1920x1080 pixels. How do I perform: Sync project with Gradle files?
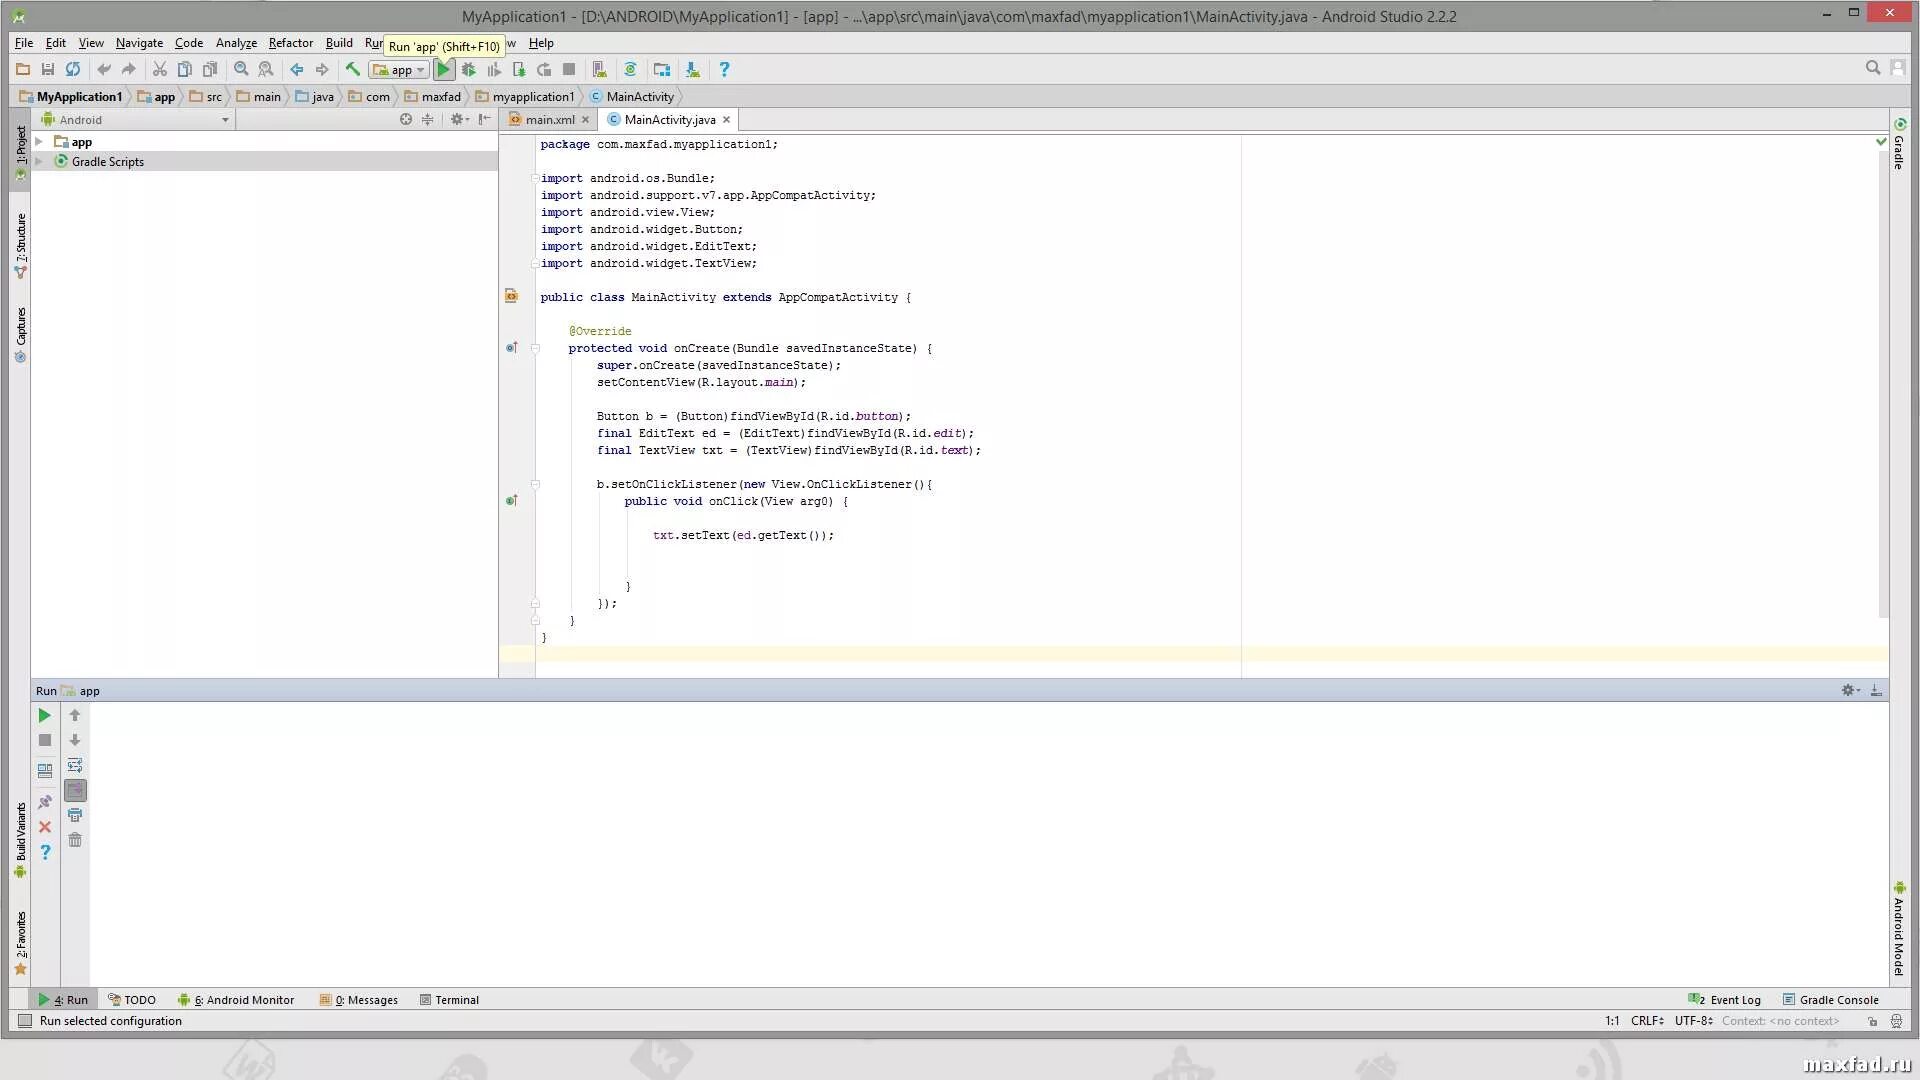tap(630, 69)
